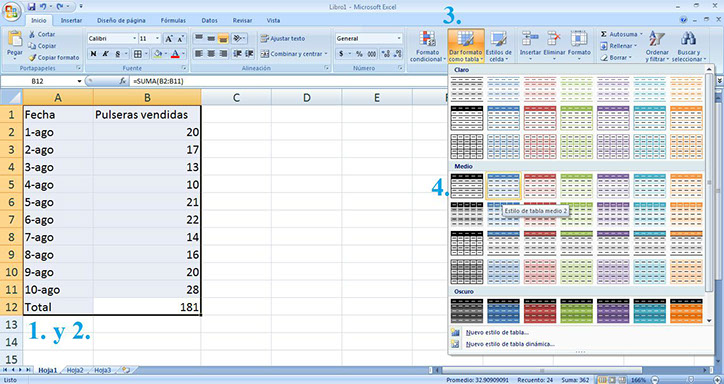The image size is (724, 384).
Task: Open Formato condicional icon
Action: click(427, 40)
